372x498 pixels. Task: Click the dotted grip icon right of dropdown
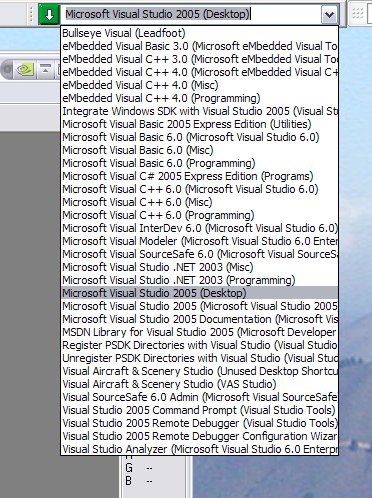358,13
